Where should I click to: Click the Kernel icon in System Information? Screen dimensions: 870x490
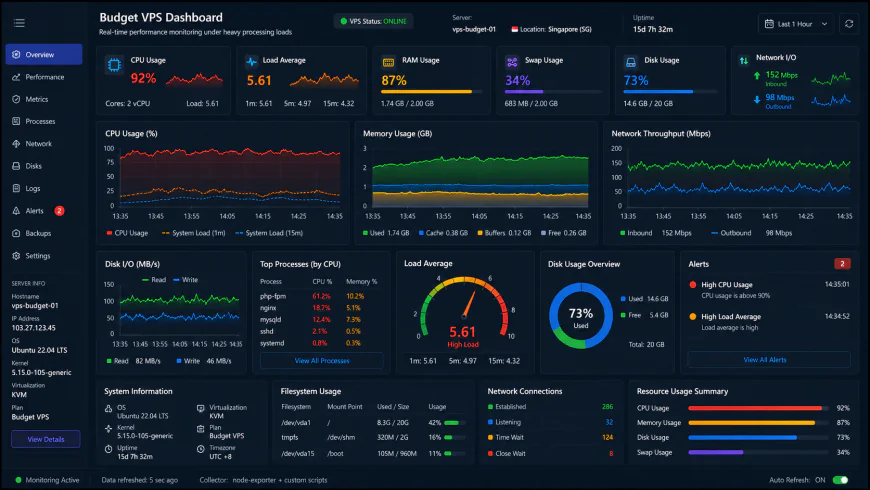(109, 428)
